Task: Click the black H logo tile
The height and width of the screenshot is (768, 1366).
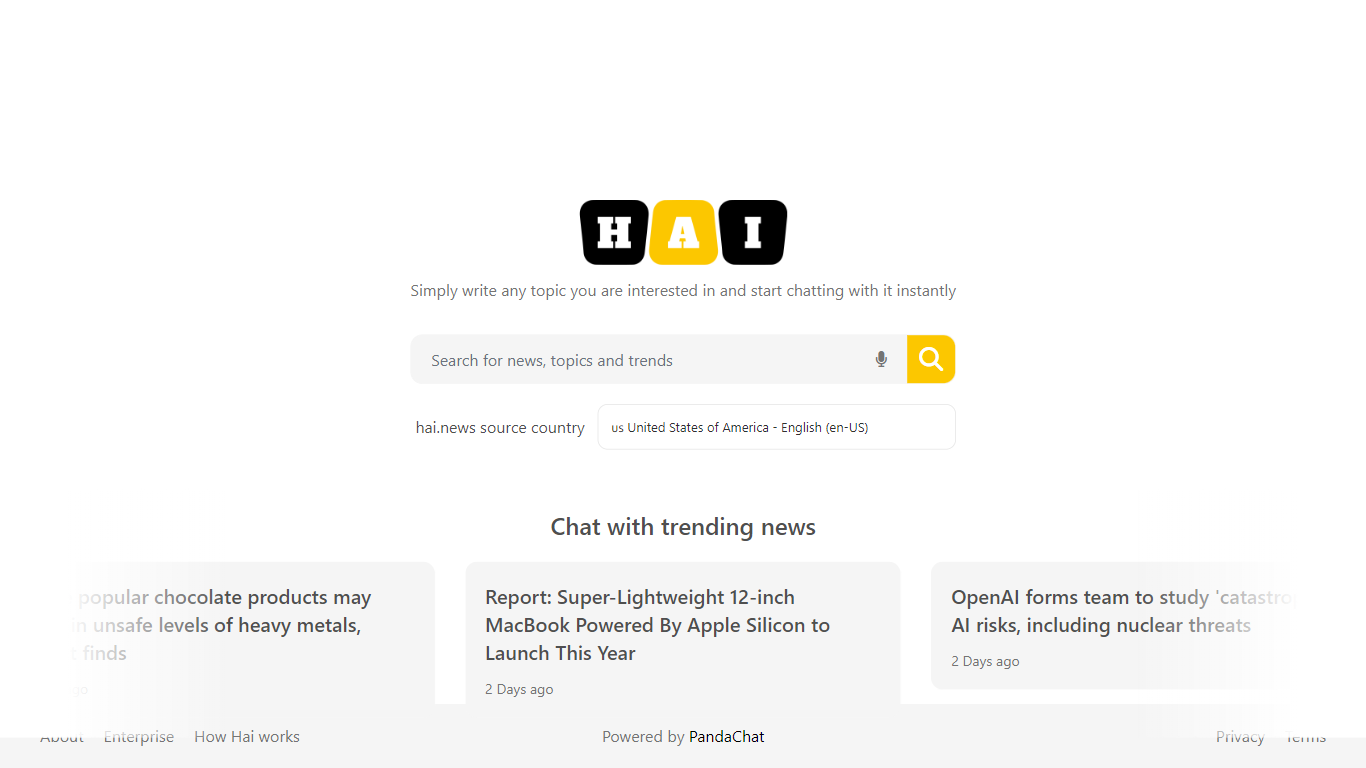Action: (614, 233)
